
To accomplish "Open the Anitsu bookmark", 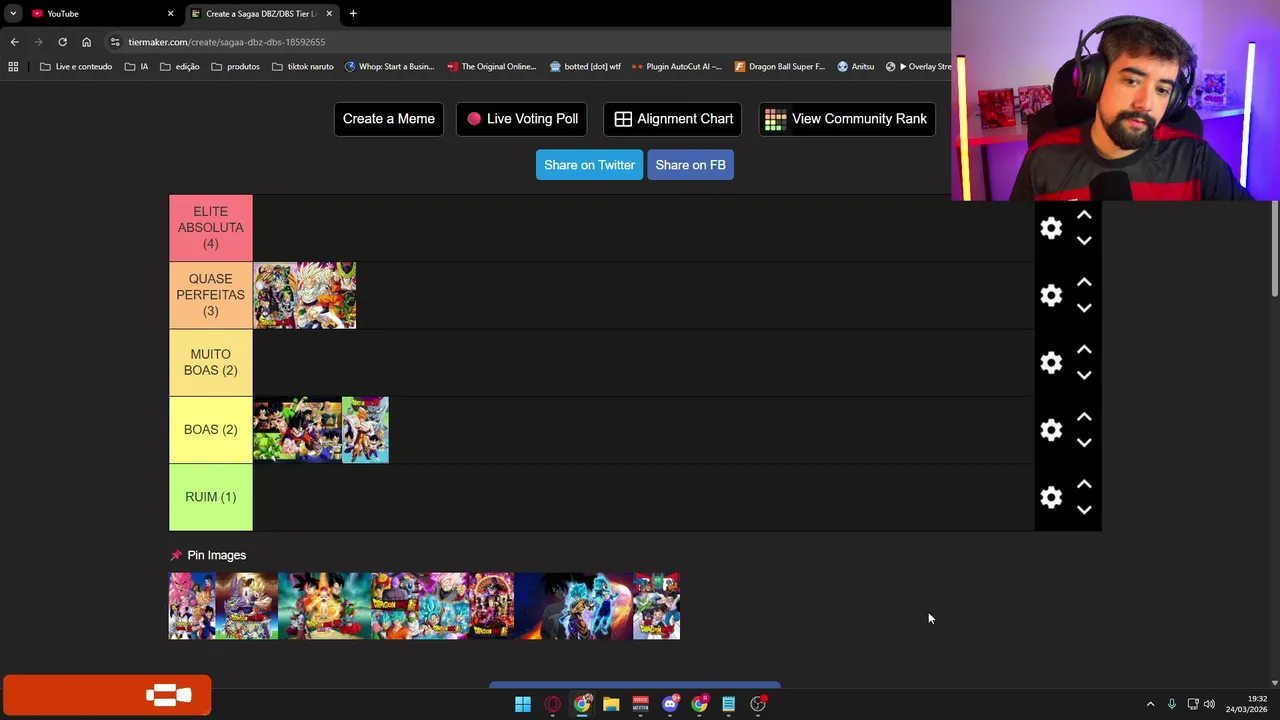I will click(856, 67).
